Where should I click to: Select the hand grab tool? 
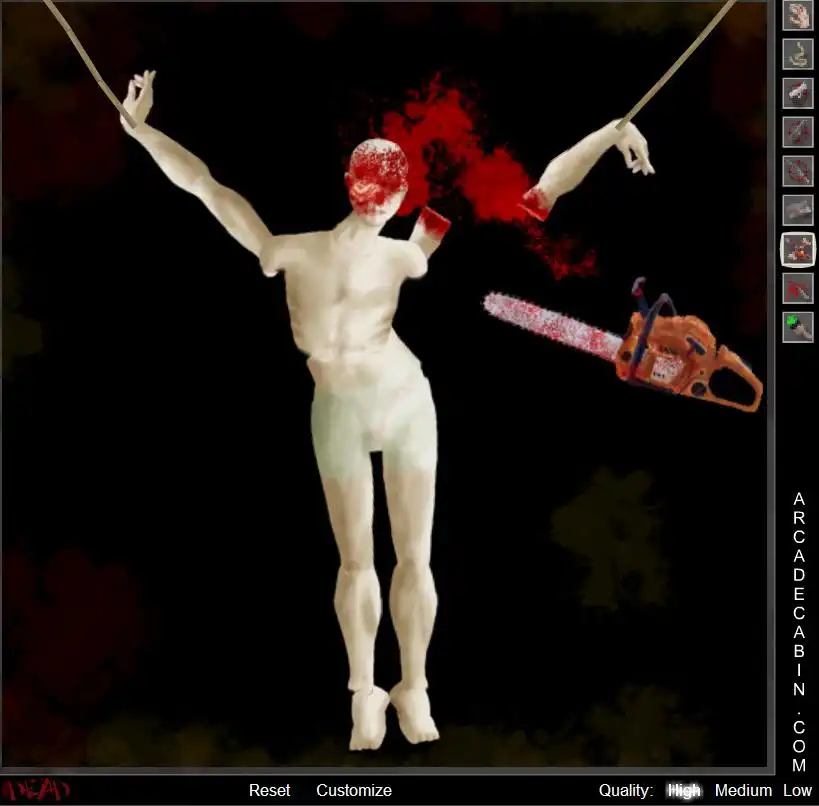tap(798, 15)
